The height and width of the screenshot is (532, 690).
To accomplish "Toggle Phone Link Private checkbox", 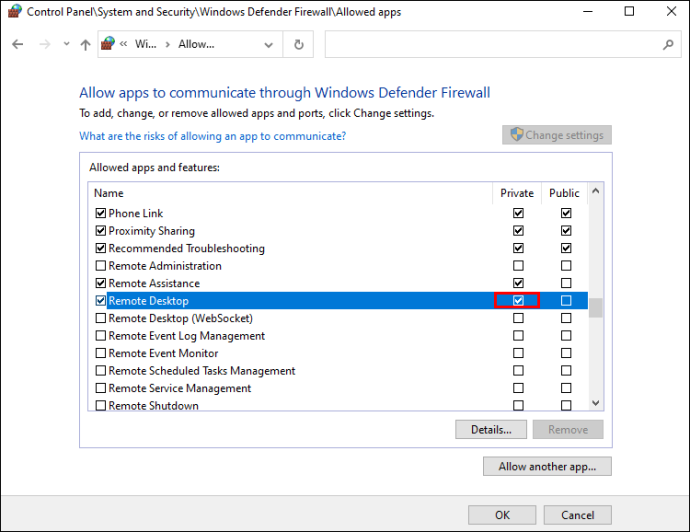I will point(518,213).
